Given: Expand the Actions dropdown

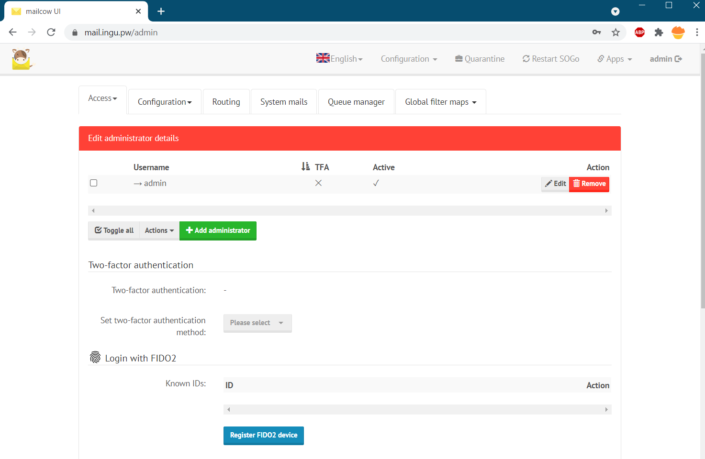Looking at the screenshot, I should (x=159, y=230).
